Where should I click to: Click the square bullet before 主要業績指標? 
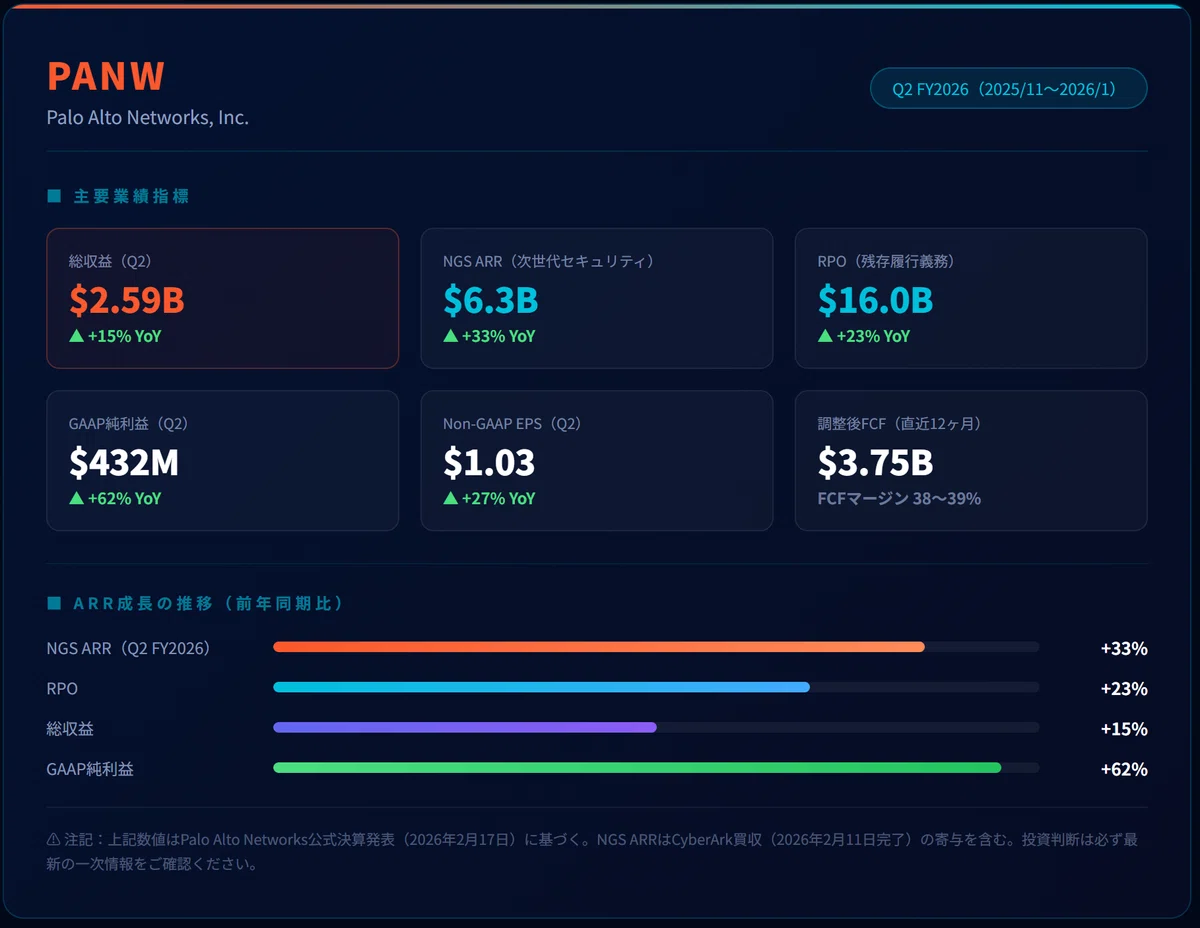pyautogui.click(x=54, y=196)
